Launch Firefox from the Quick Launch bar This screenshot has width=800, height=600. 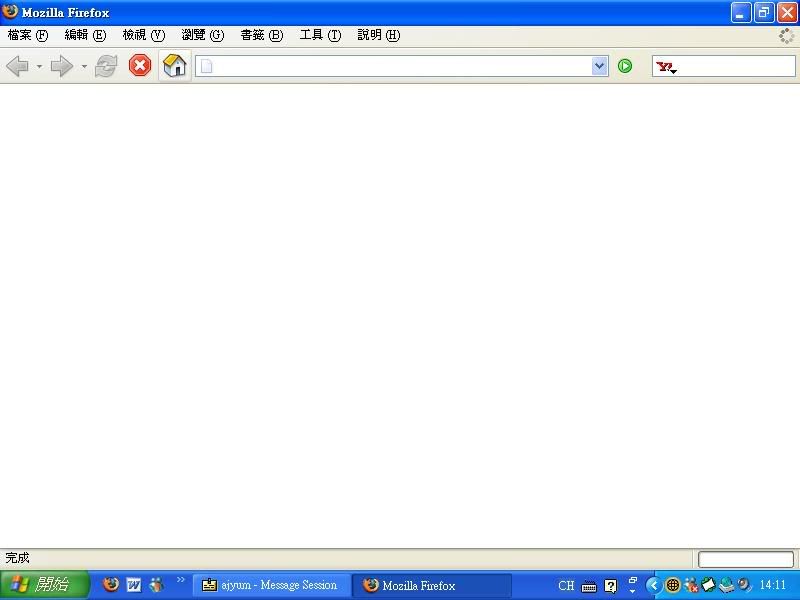tap(111, 585)
